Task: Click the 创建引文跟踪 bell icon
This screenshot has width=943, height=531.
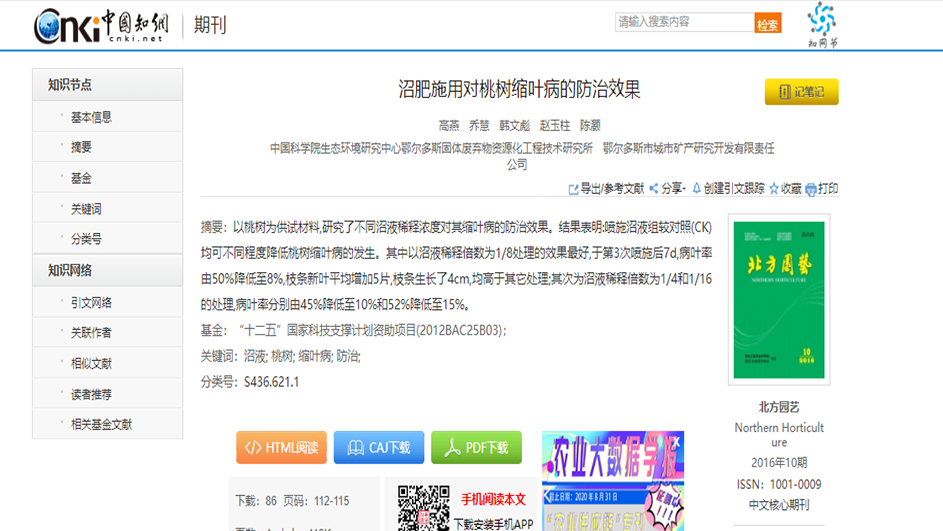Action: 696,188
